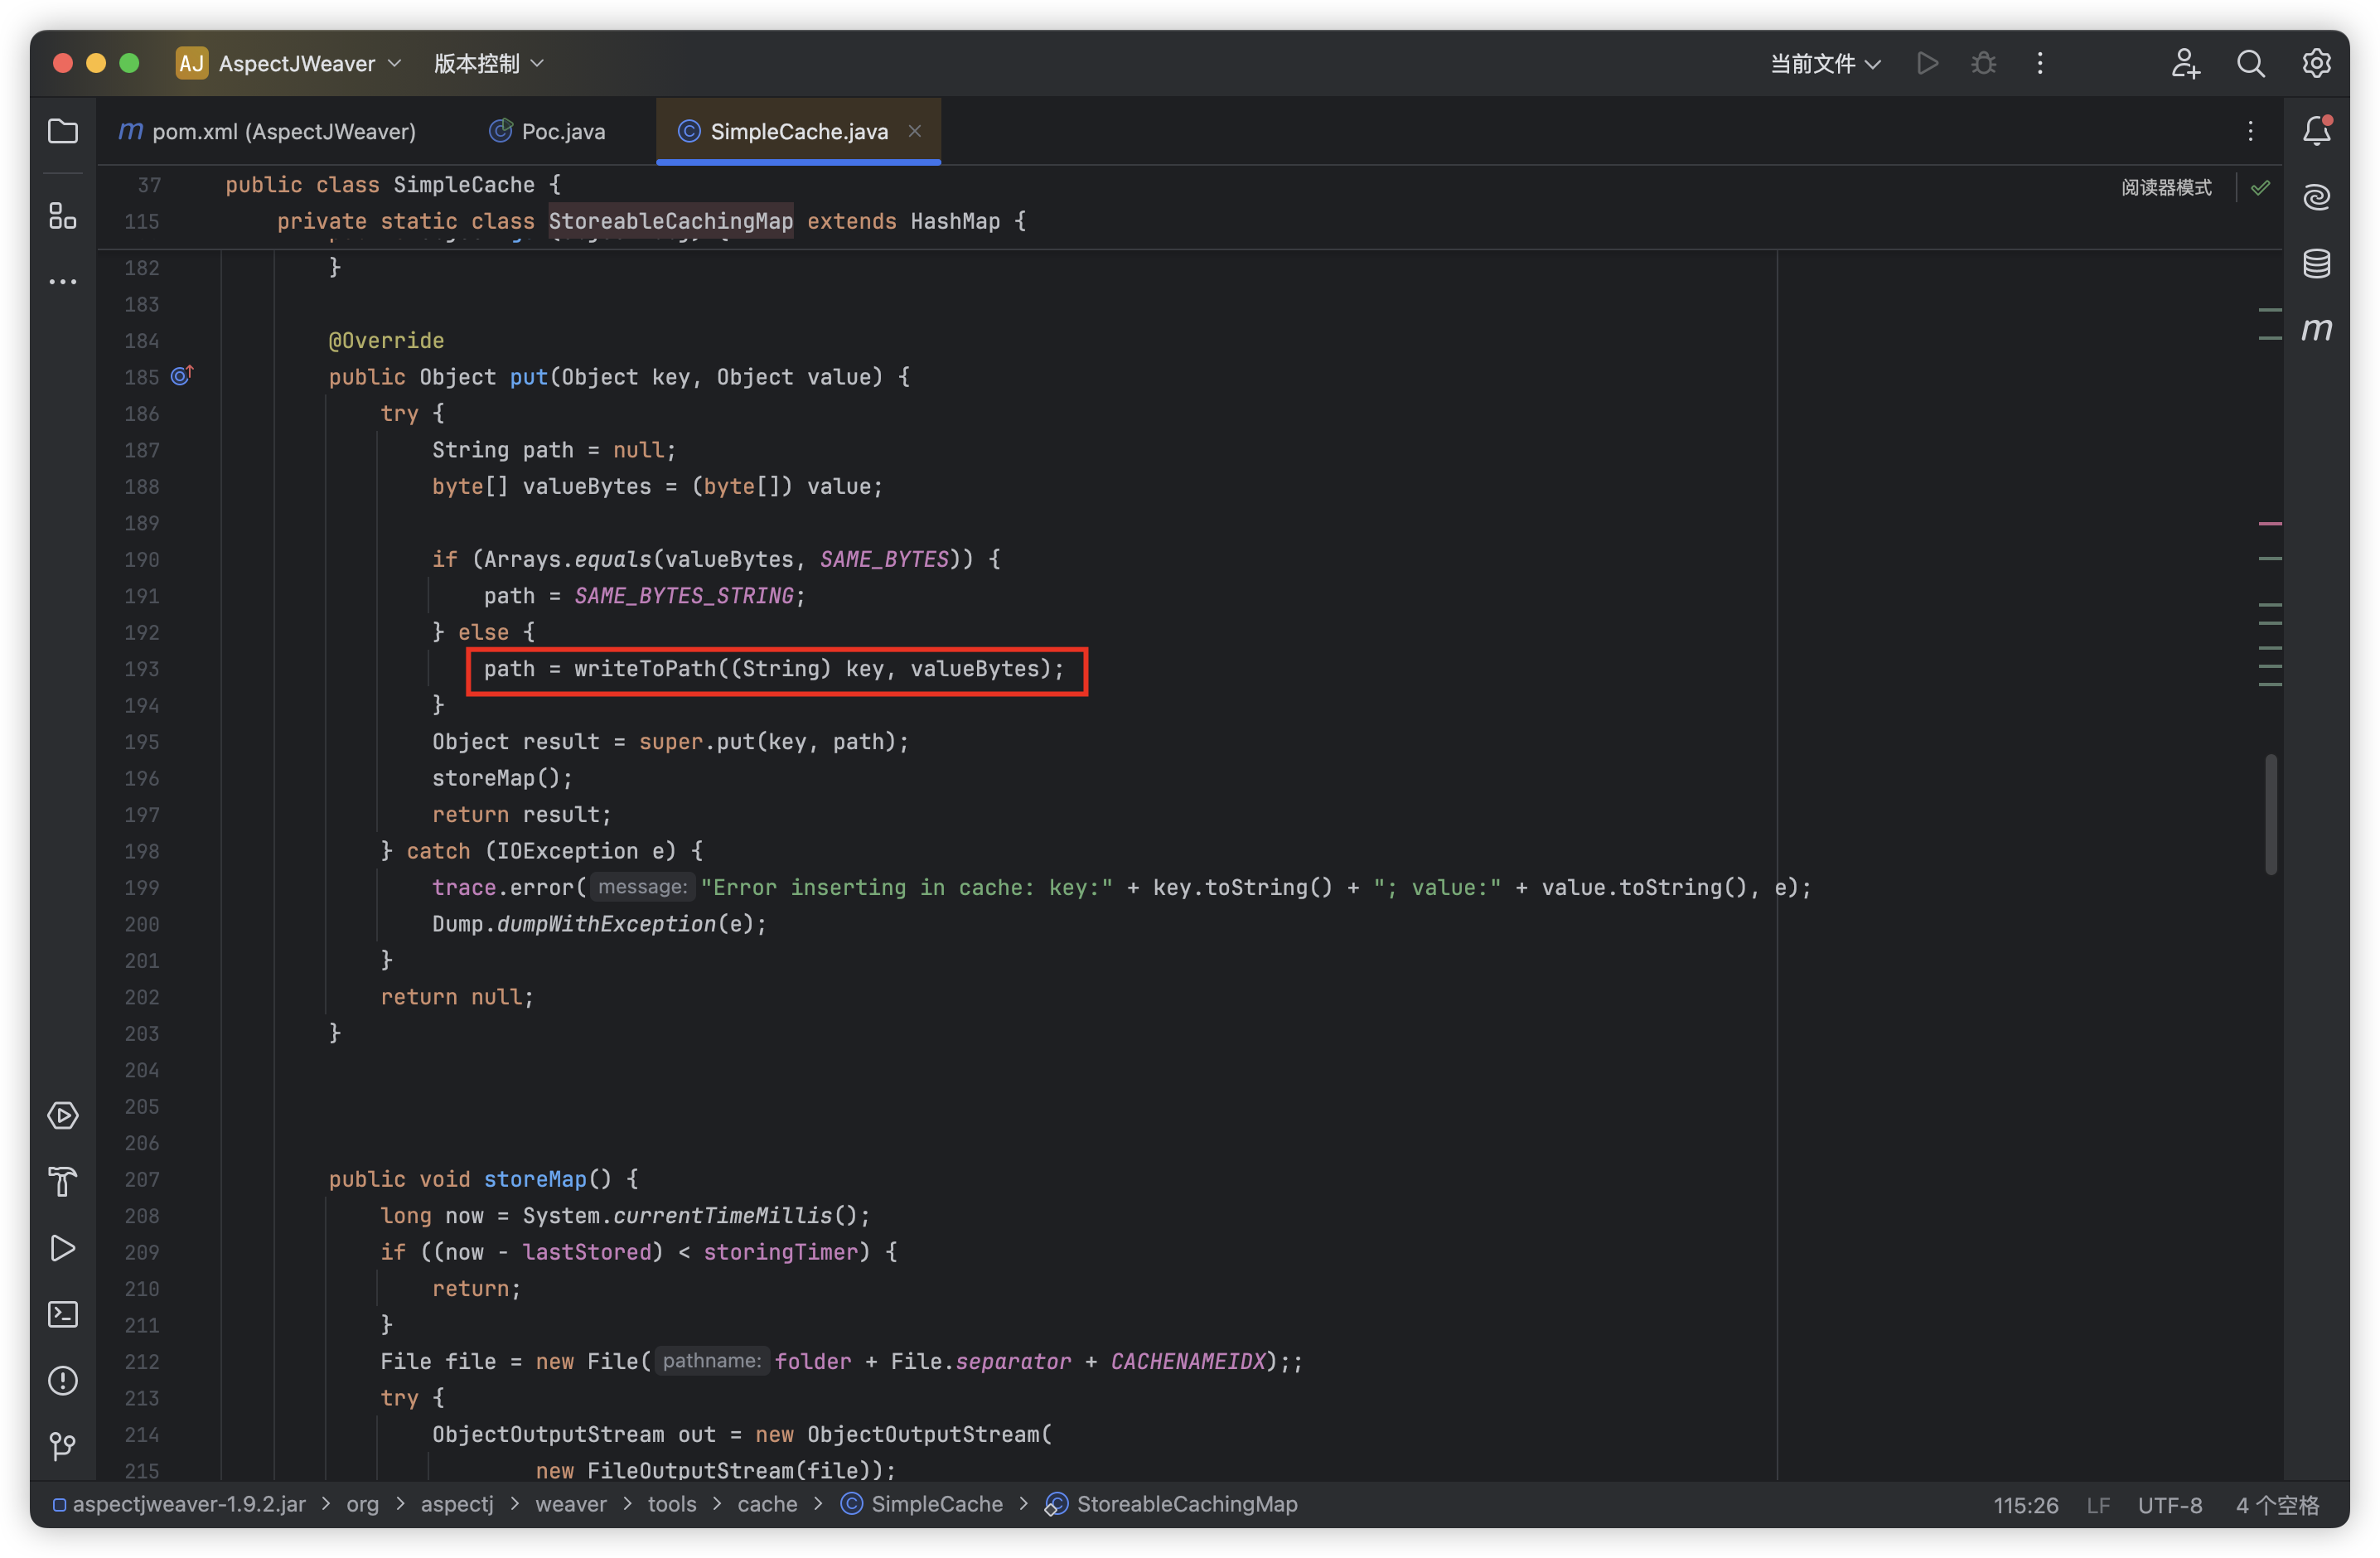
Task: Click the cache breadcrumb segment
Action: coord(767,1504)
